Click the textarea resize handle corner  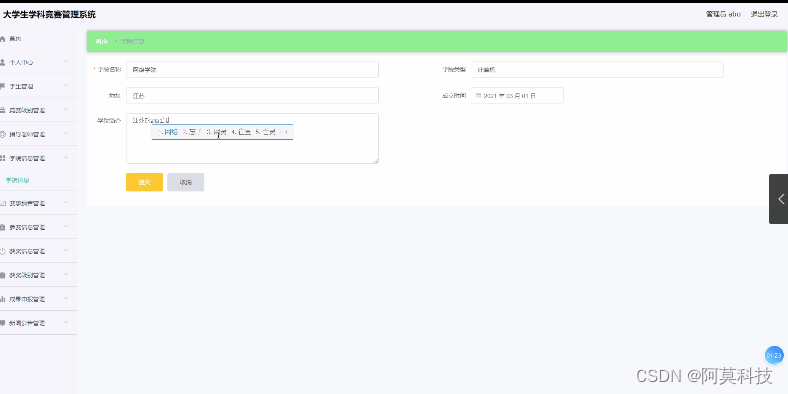pos(375,160)
